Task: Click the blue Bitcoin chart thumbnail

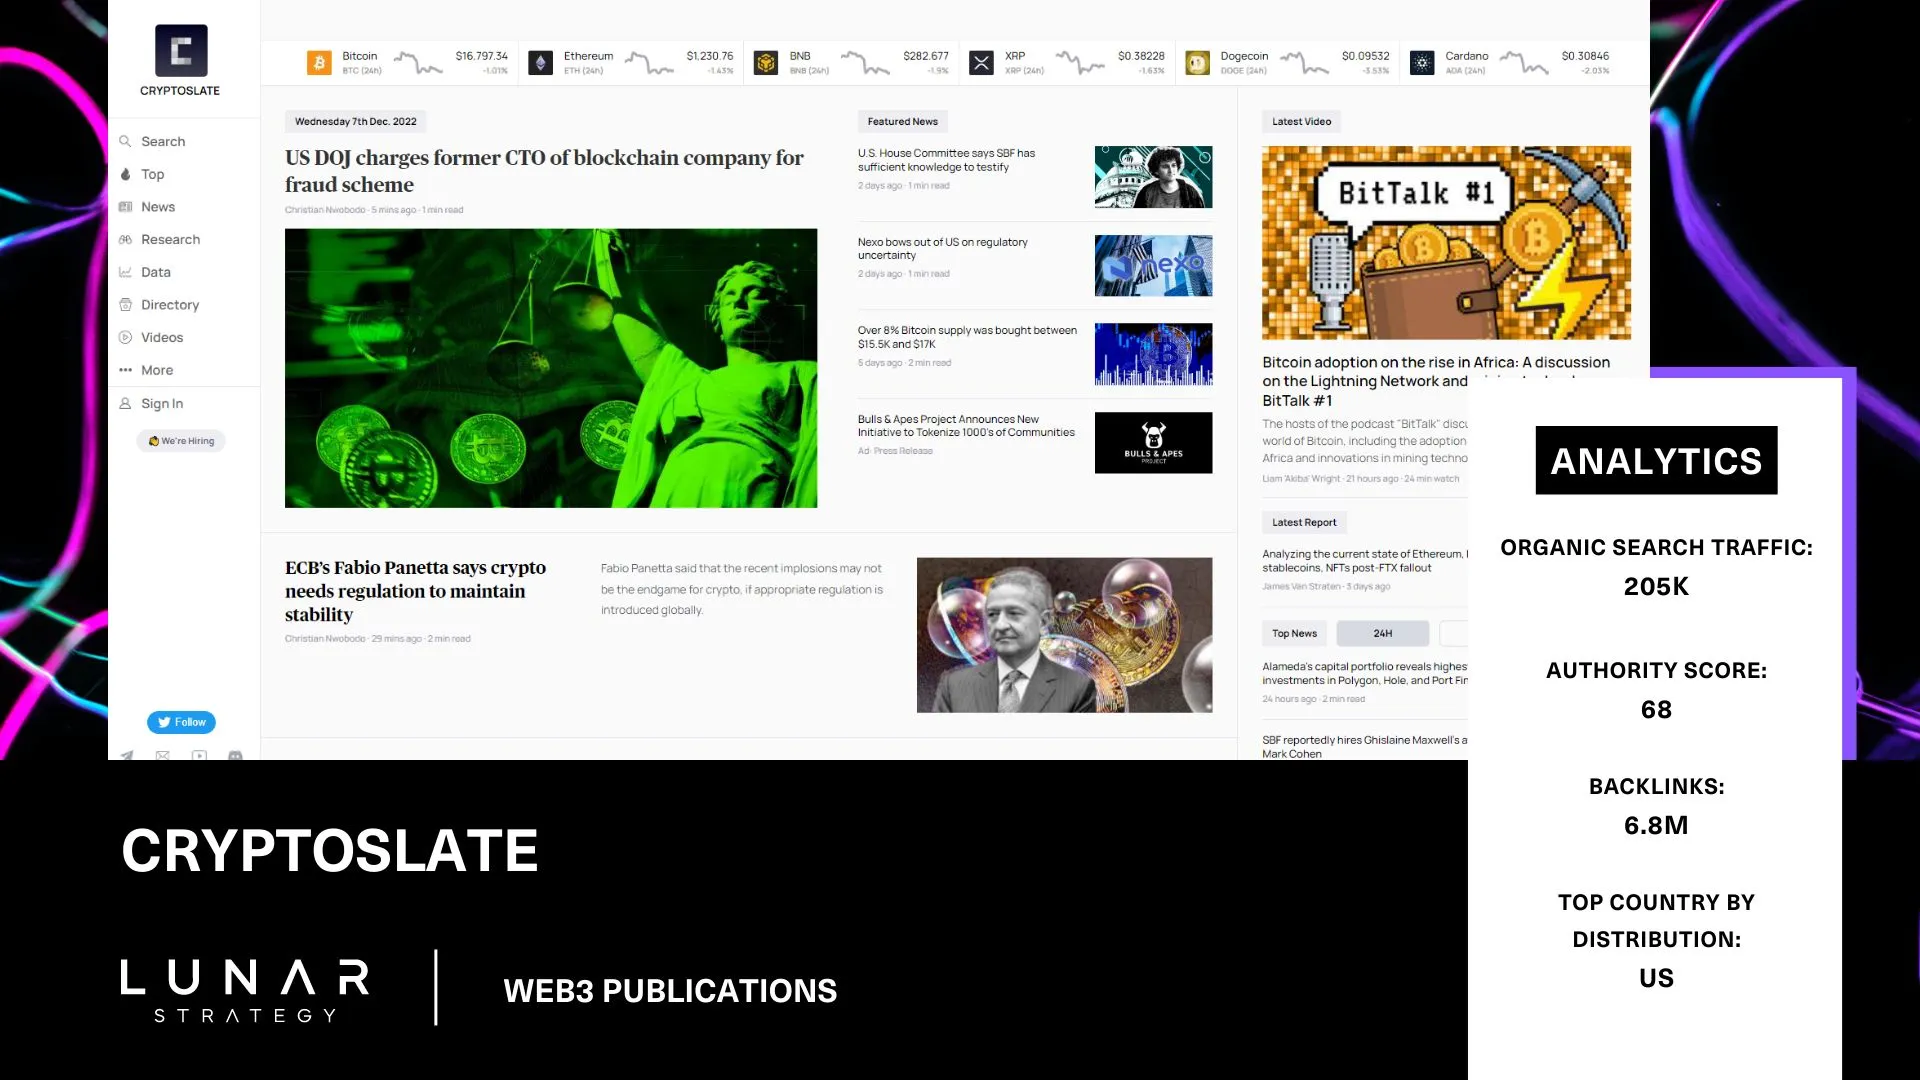Action: [1153, 354]
